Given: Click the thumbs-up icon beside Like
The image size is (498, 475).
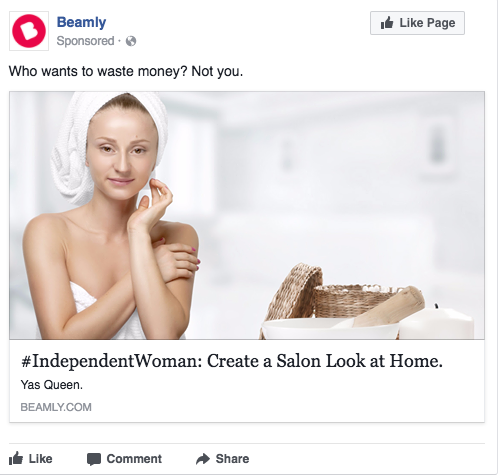Looking at the screenshot, I should pos(16,458).
